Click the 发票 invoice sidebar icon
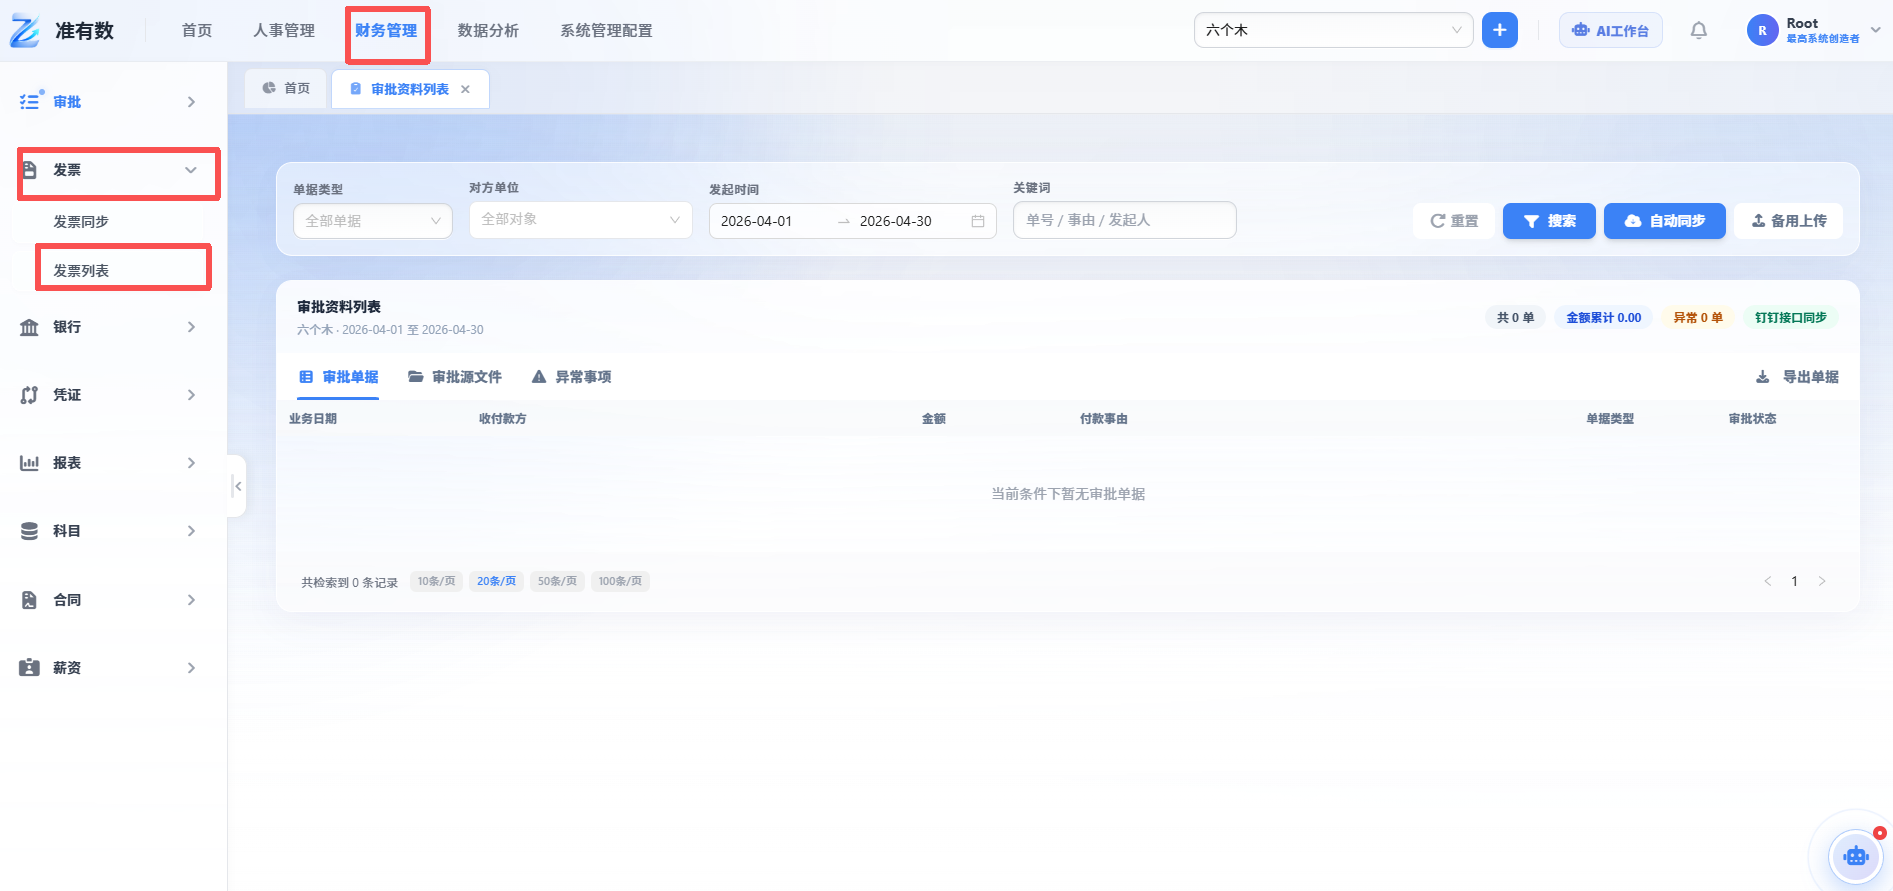The image size is (1893, 891). (30, 170)
